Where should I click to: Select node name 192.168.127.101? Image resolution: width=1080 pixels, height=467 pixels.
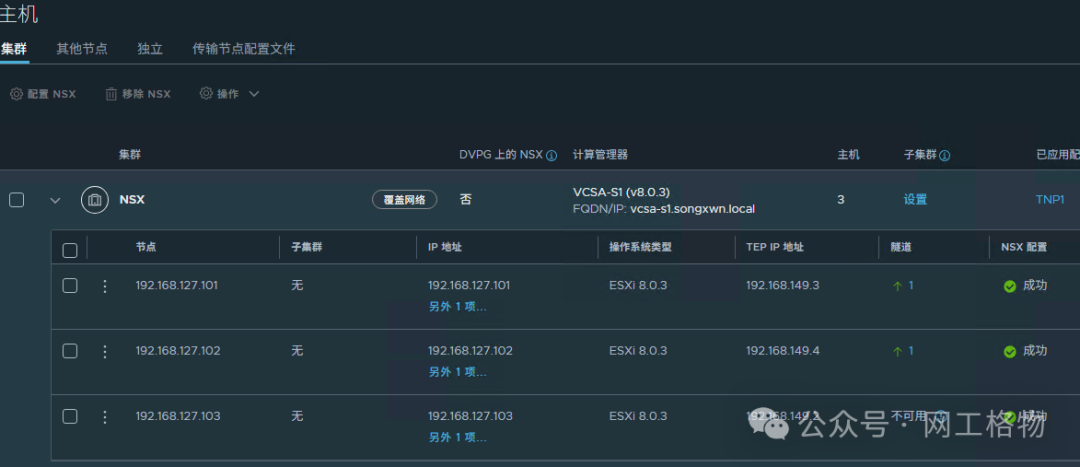point(177,285)
